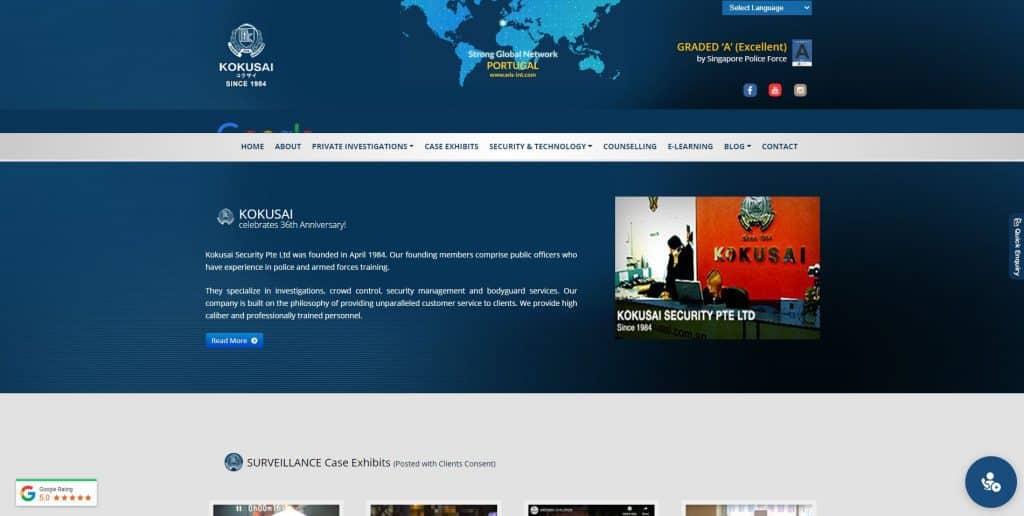
Task: Open the Select Language dropdown
Action: [767, 8]
